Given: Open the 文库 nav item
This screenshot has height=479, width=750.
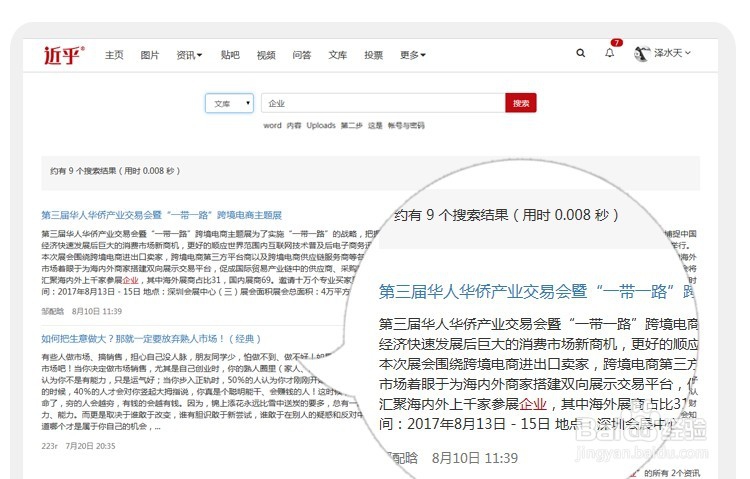Looking at the screenshot, I should point(338,55).
